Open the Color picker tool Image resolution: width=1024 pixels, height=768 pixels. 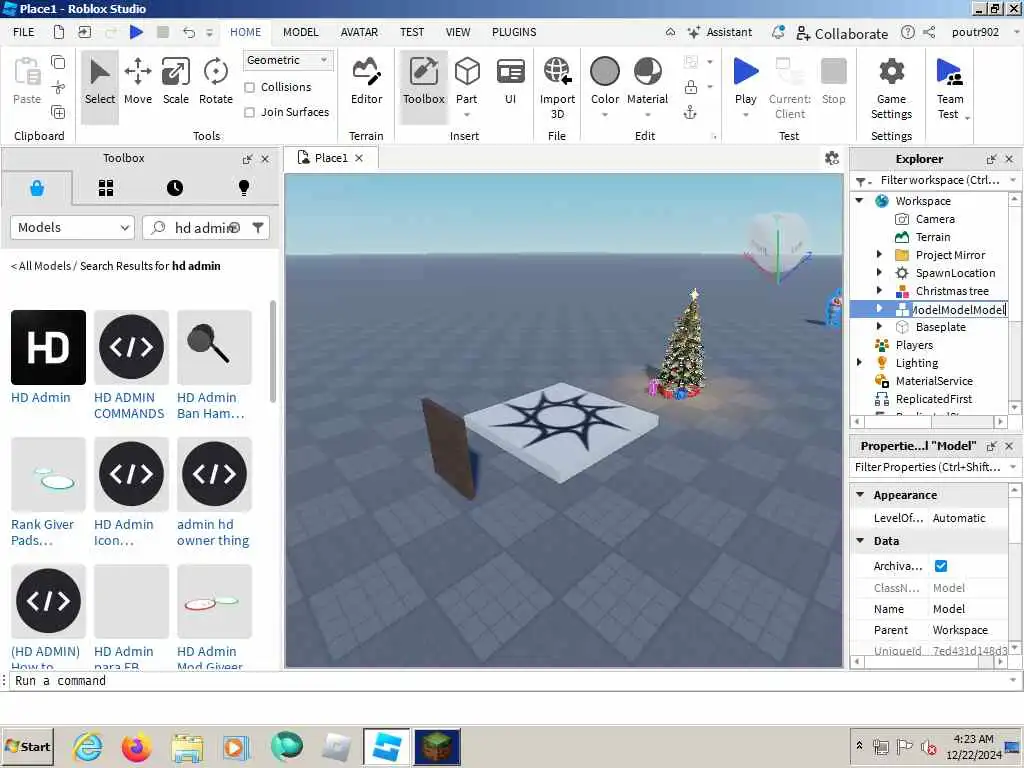(605, 81)
